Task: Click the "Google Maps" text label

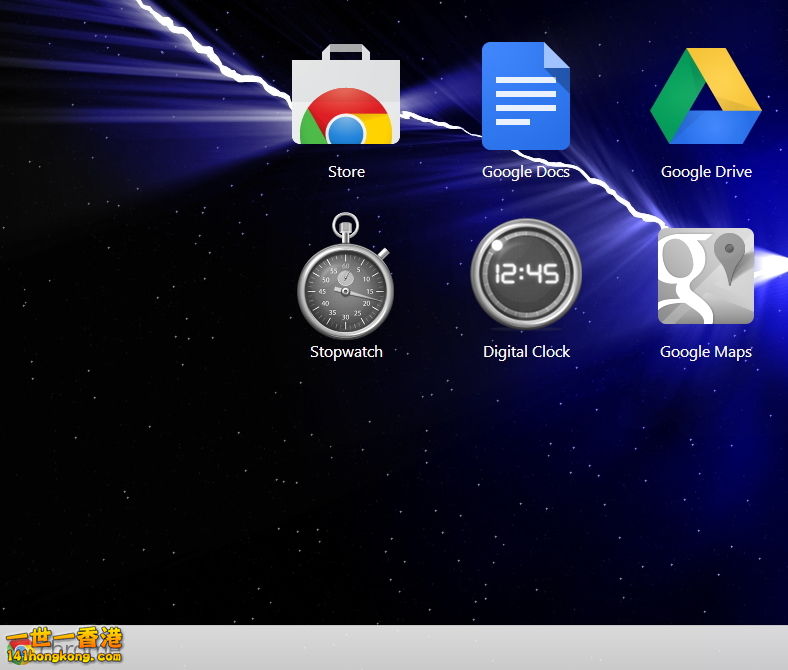Action: coord(706,352)
